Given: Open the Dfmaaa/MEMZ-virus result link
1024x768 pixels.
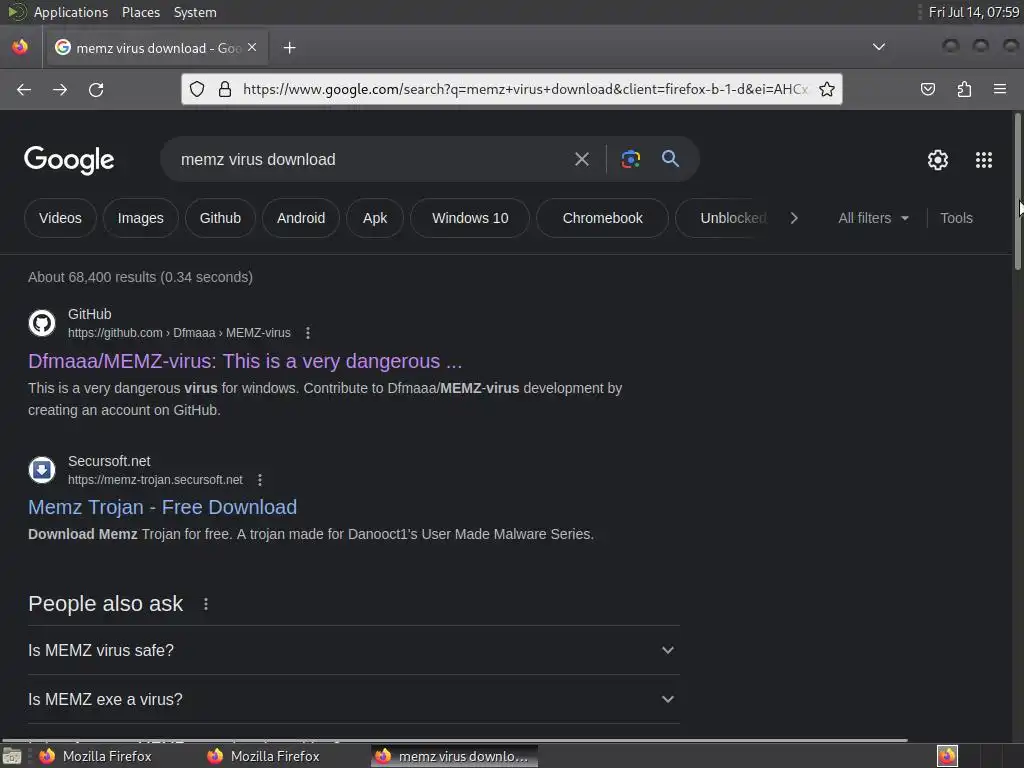Looking at the screenshot, I should pos(245,361).
